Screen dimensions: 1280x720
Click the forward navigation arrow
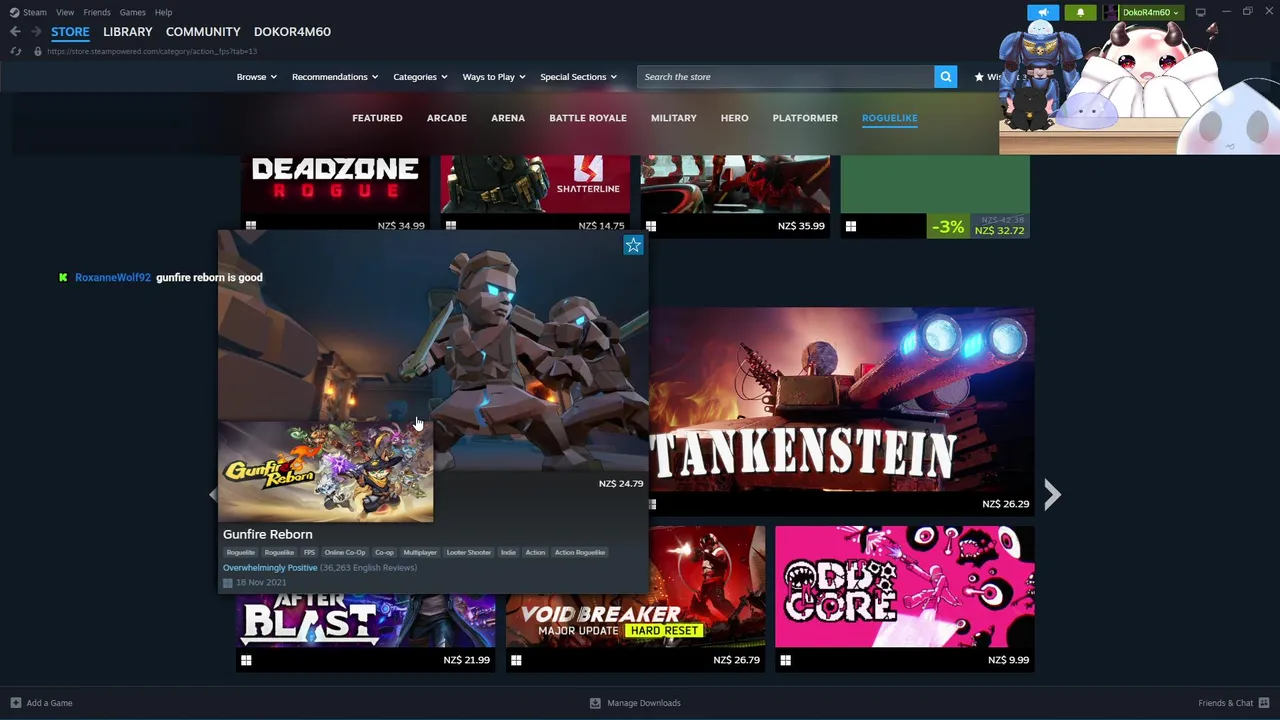[x=36, y=32]
